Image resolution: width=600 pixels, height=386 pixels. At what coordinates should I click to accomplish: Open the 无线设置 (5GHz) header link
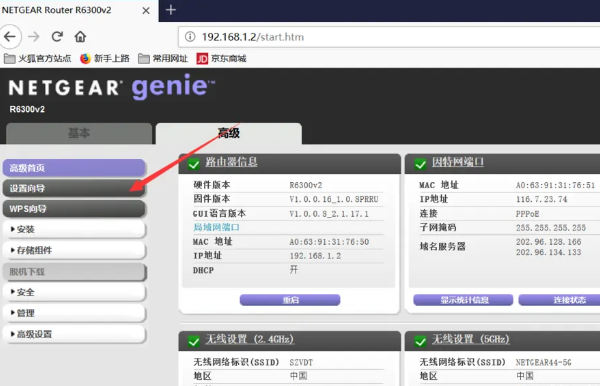tap(471, 339)
